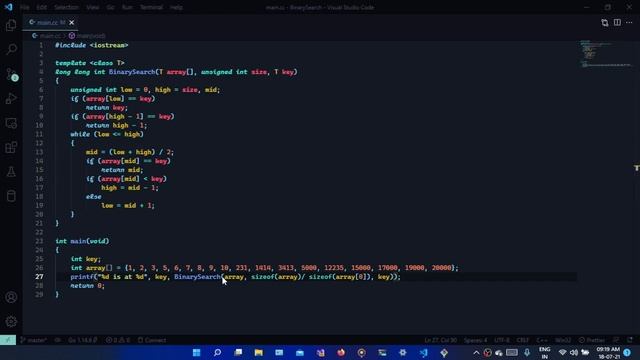Screen dimensions: 640x360
Task: Open the Selection menu
Action: (x=66, y=7)
